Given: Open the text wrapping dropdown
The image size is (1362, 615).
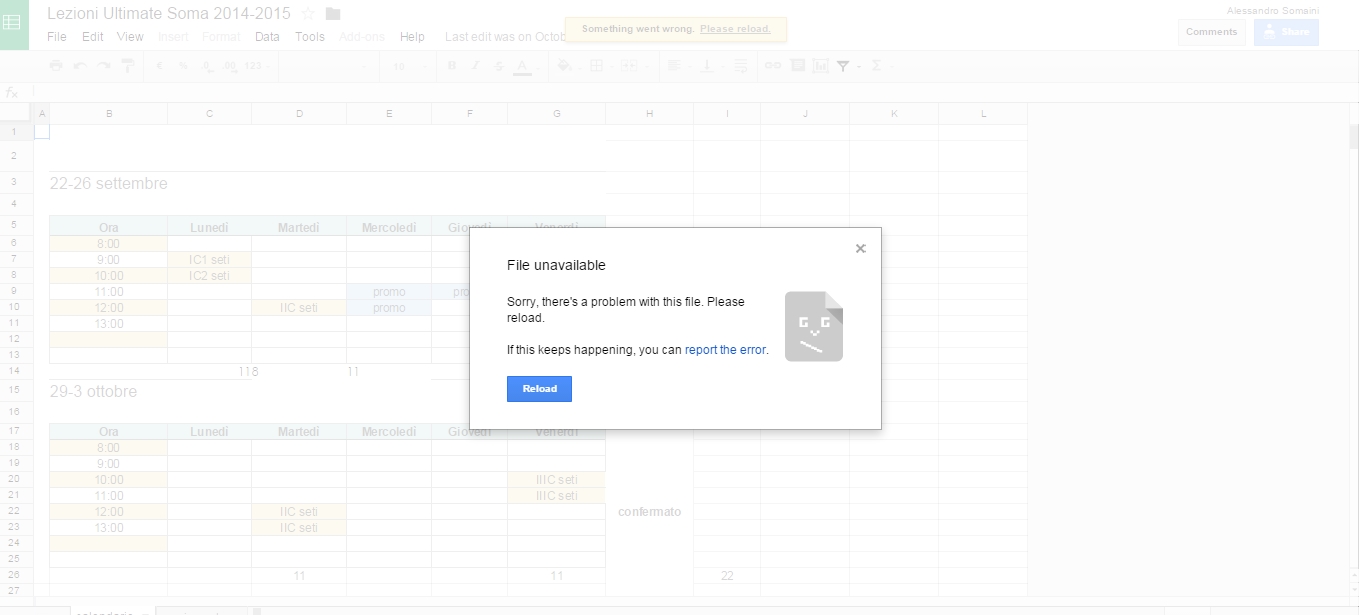Looking at the screenshot, I should 741,66.
